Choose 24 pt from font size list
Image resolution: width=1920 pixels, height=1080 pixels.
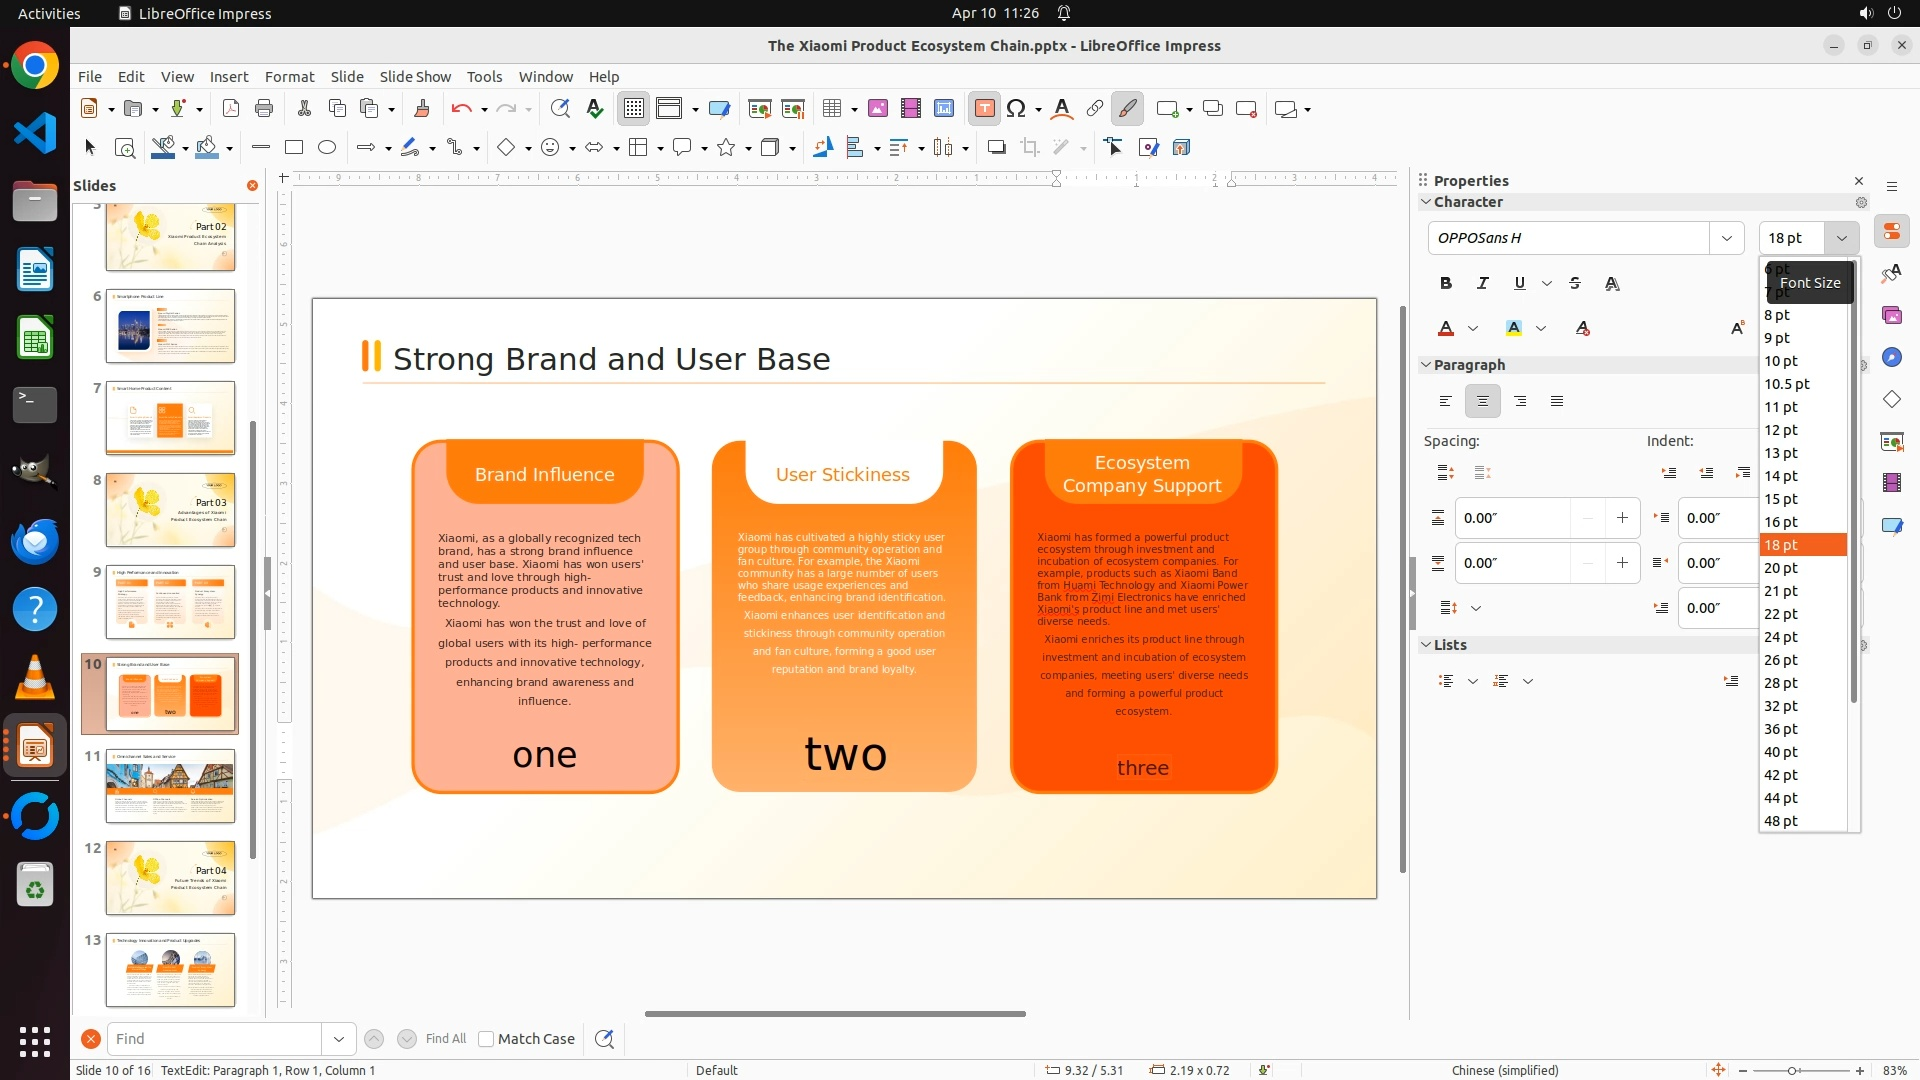tap(1781, 637)
